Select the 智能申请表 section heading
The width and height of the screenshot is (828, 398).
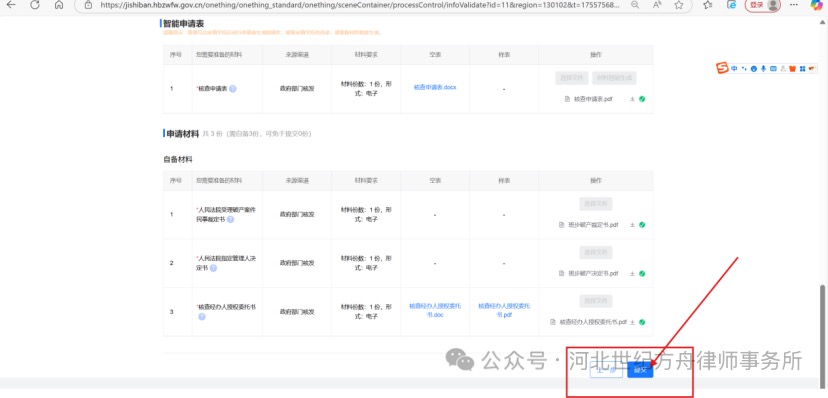coord(185,24)
